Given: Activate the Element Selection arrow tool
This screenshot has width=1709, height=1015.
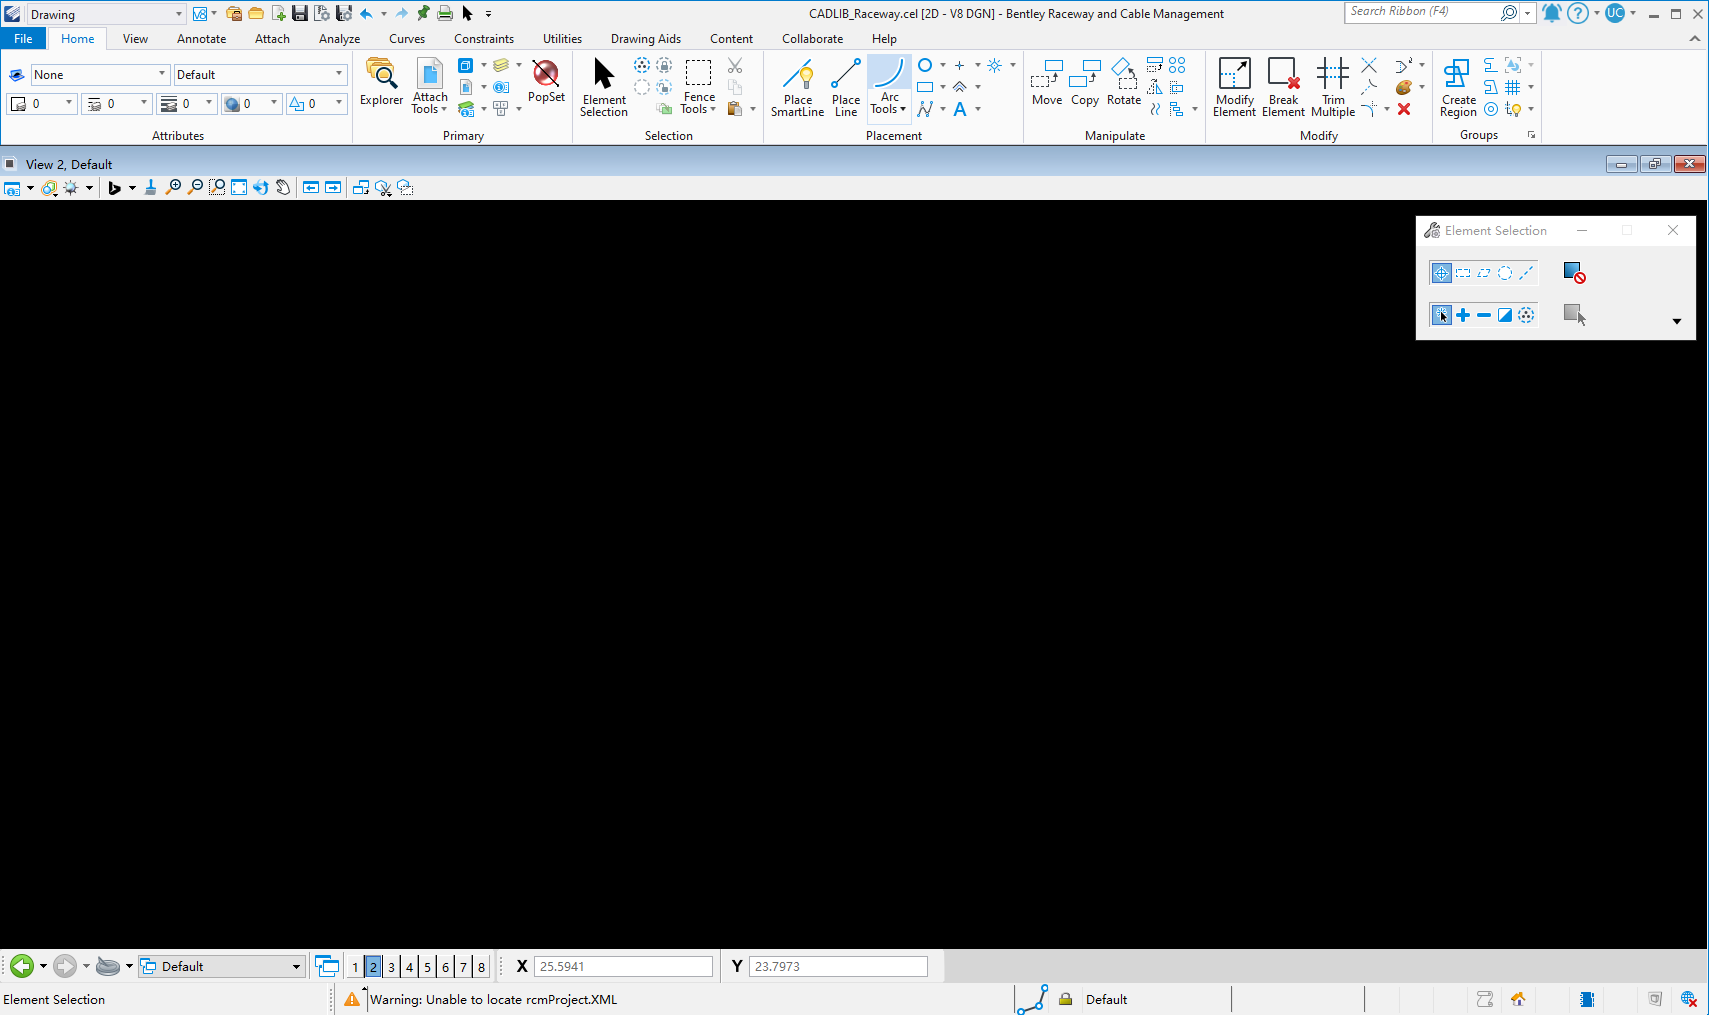Looking at the screenshot, I should 604,87.
